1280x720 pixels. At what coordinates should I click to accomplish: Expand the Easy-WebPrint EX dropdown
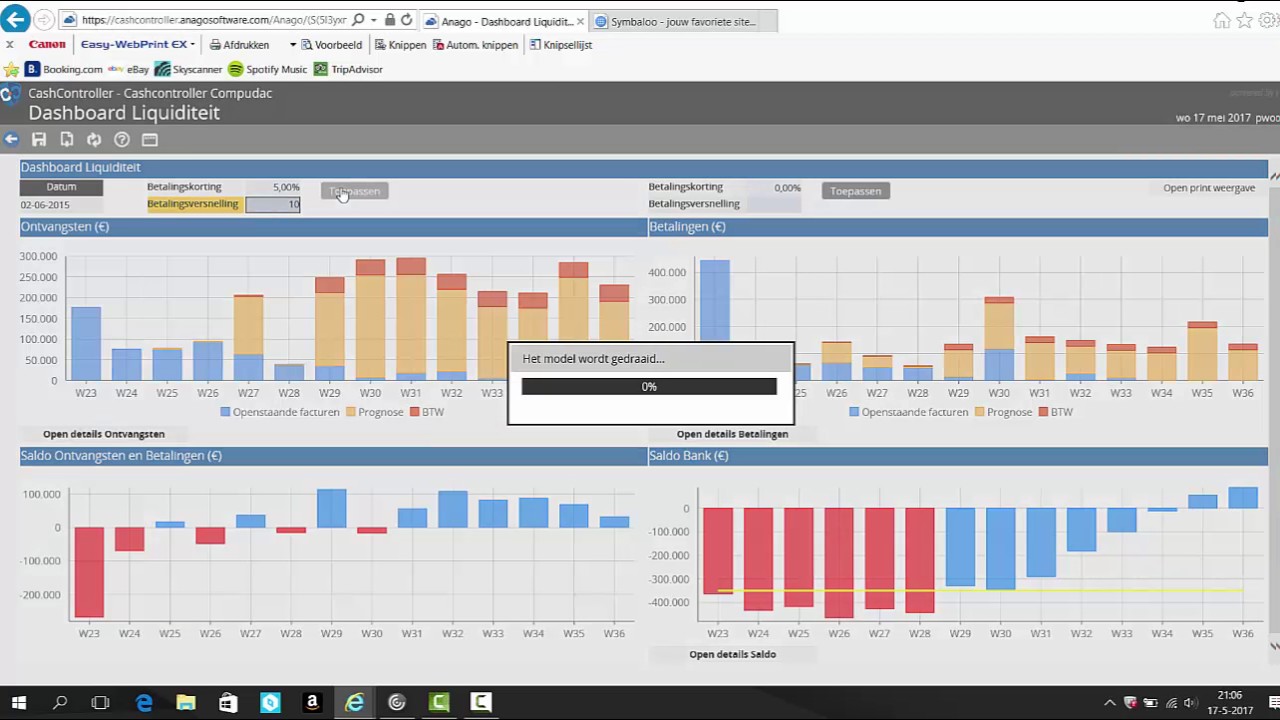pyautogui.click(x=191, y=45)
